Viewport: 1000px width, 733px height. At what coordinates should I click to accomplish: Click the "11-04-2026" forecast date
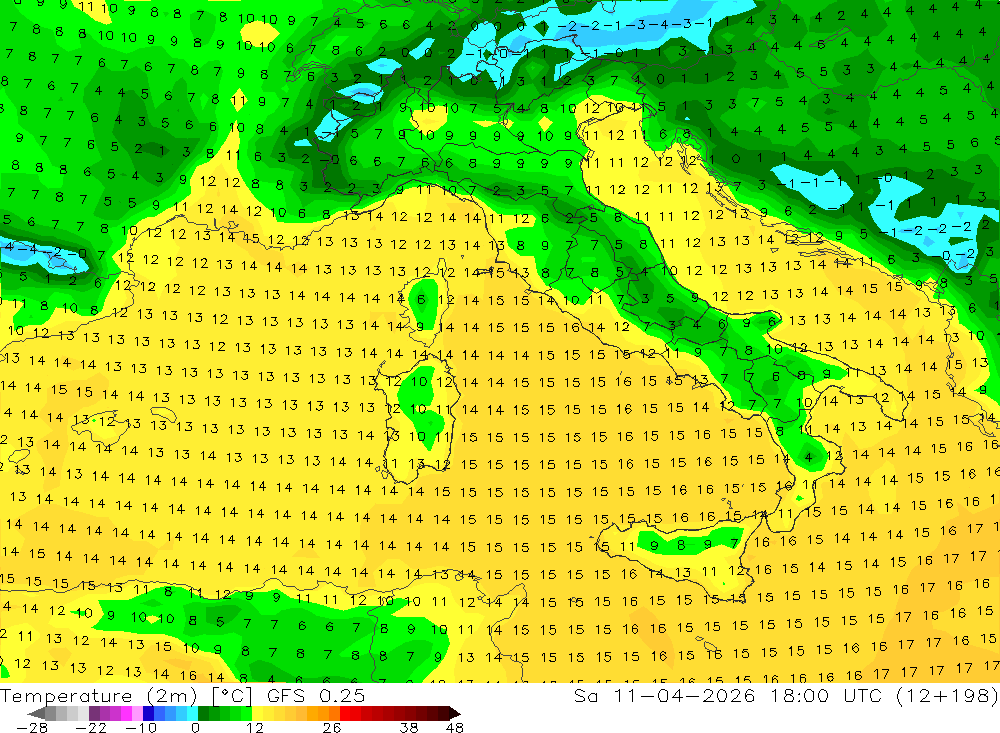tap(684, 695)
